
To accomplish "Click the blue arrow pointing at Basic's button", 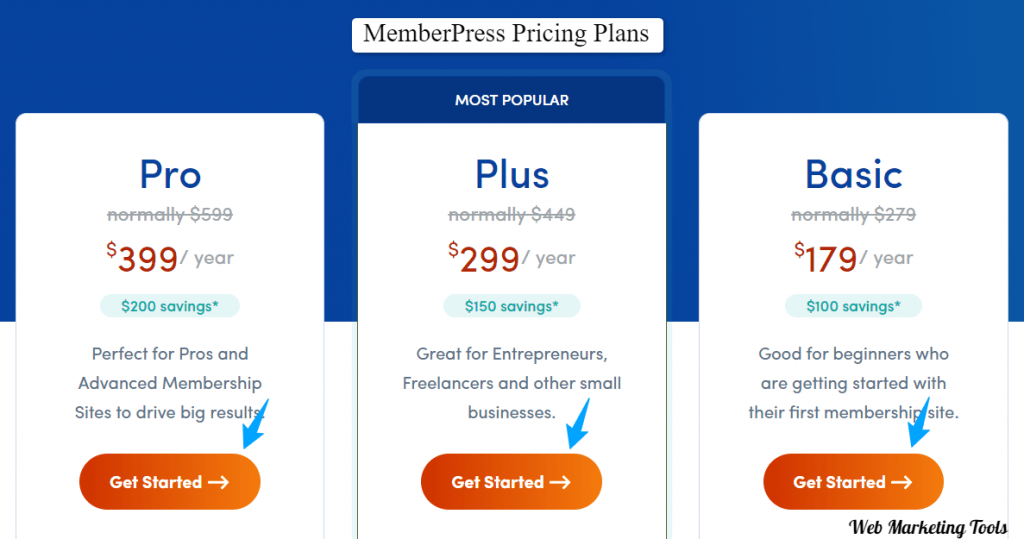I will (920, 423).
